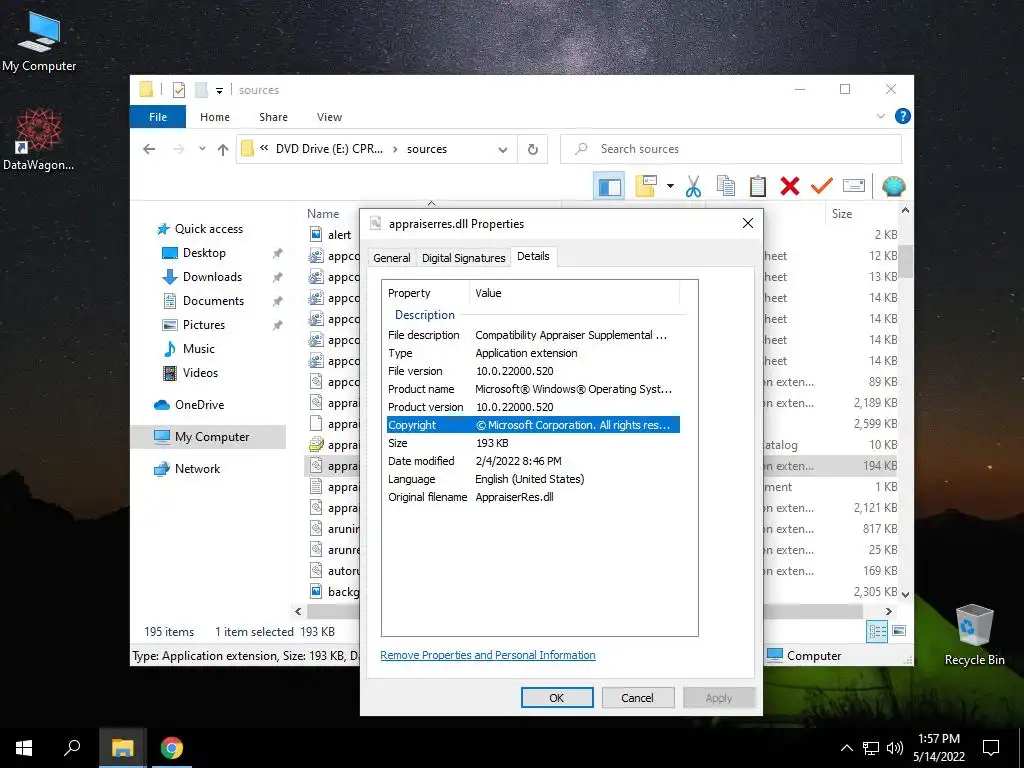Image resolution: width=1024 pixels, height=768 pixels.
Task: Switch to details view layout icon
Action: [877, 631]
